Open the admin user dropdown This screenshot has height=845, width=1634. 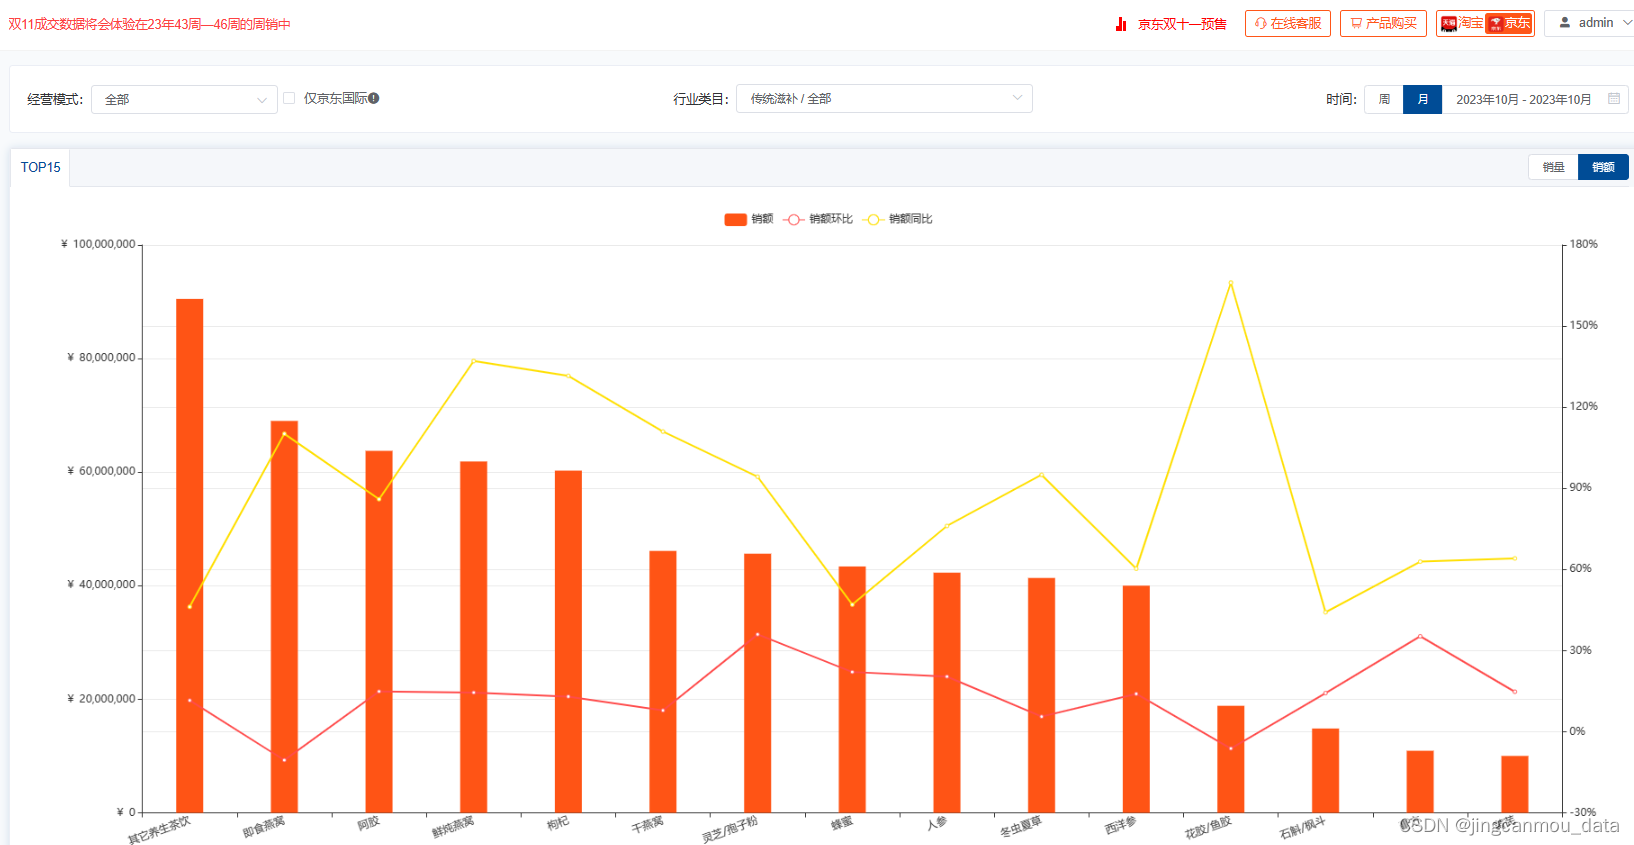pos(1594,23)
